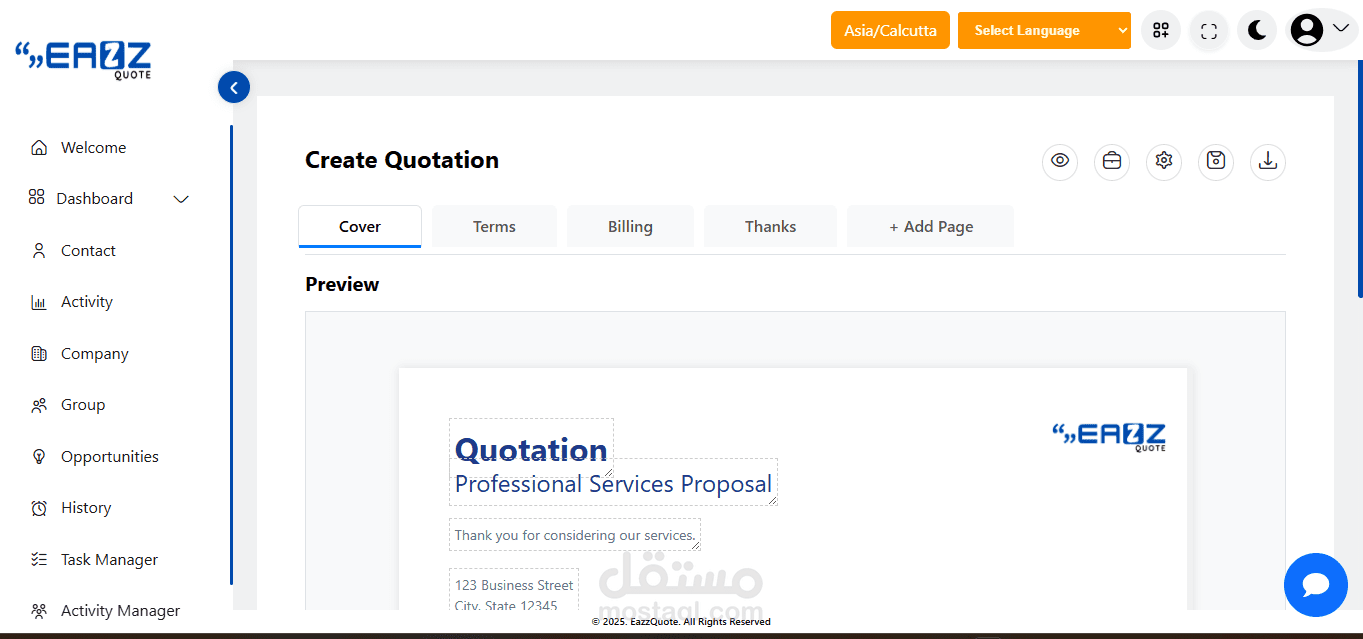Open Task Manager in the sidebar

click(x=110, y=560)
